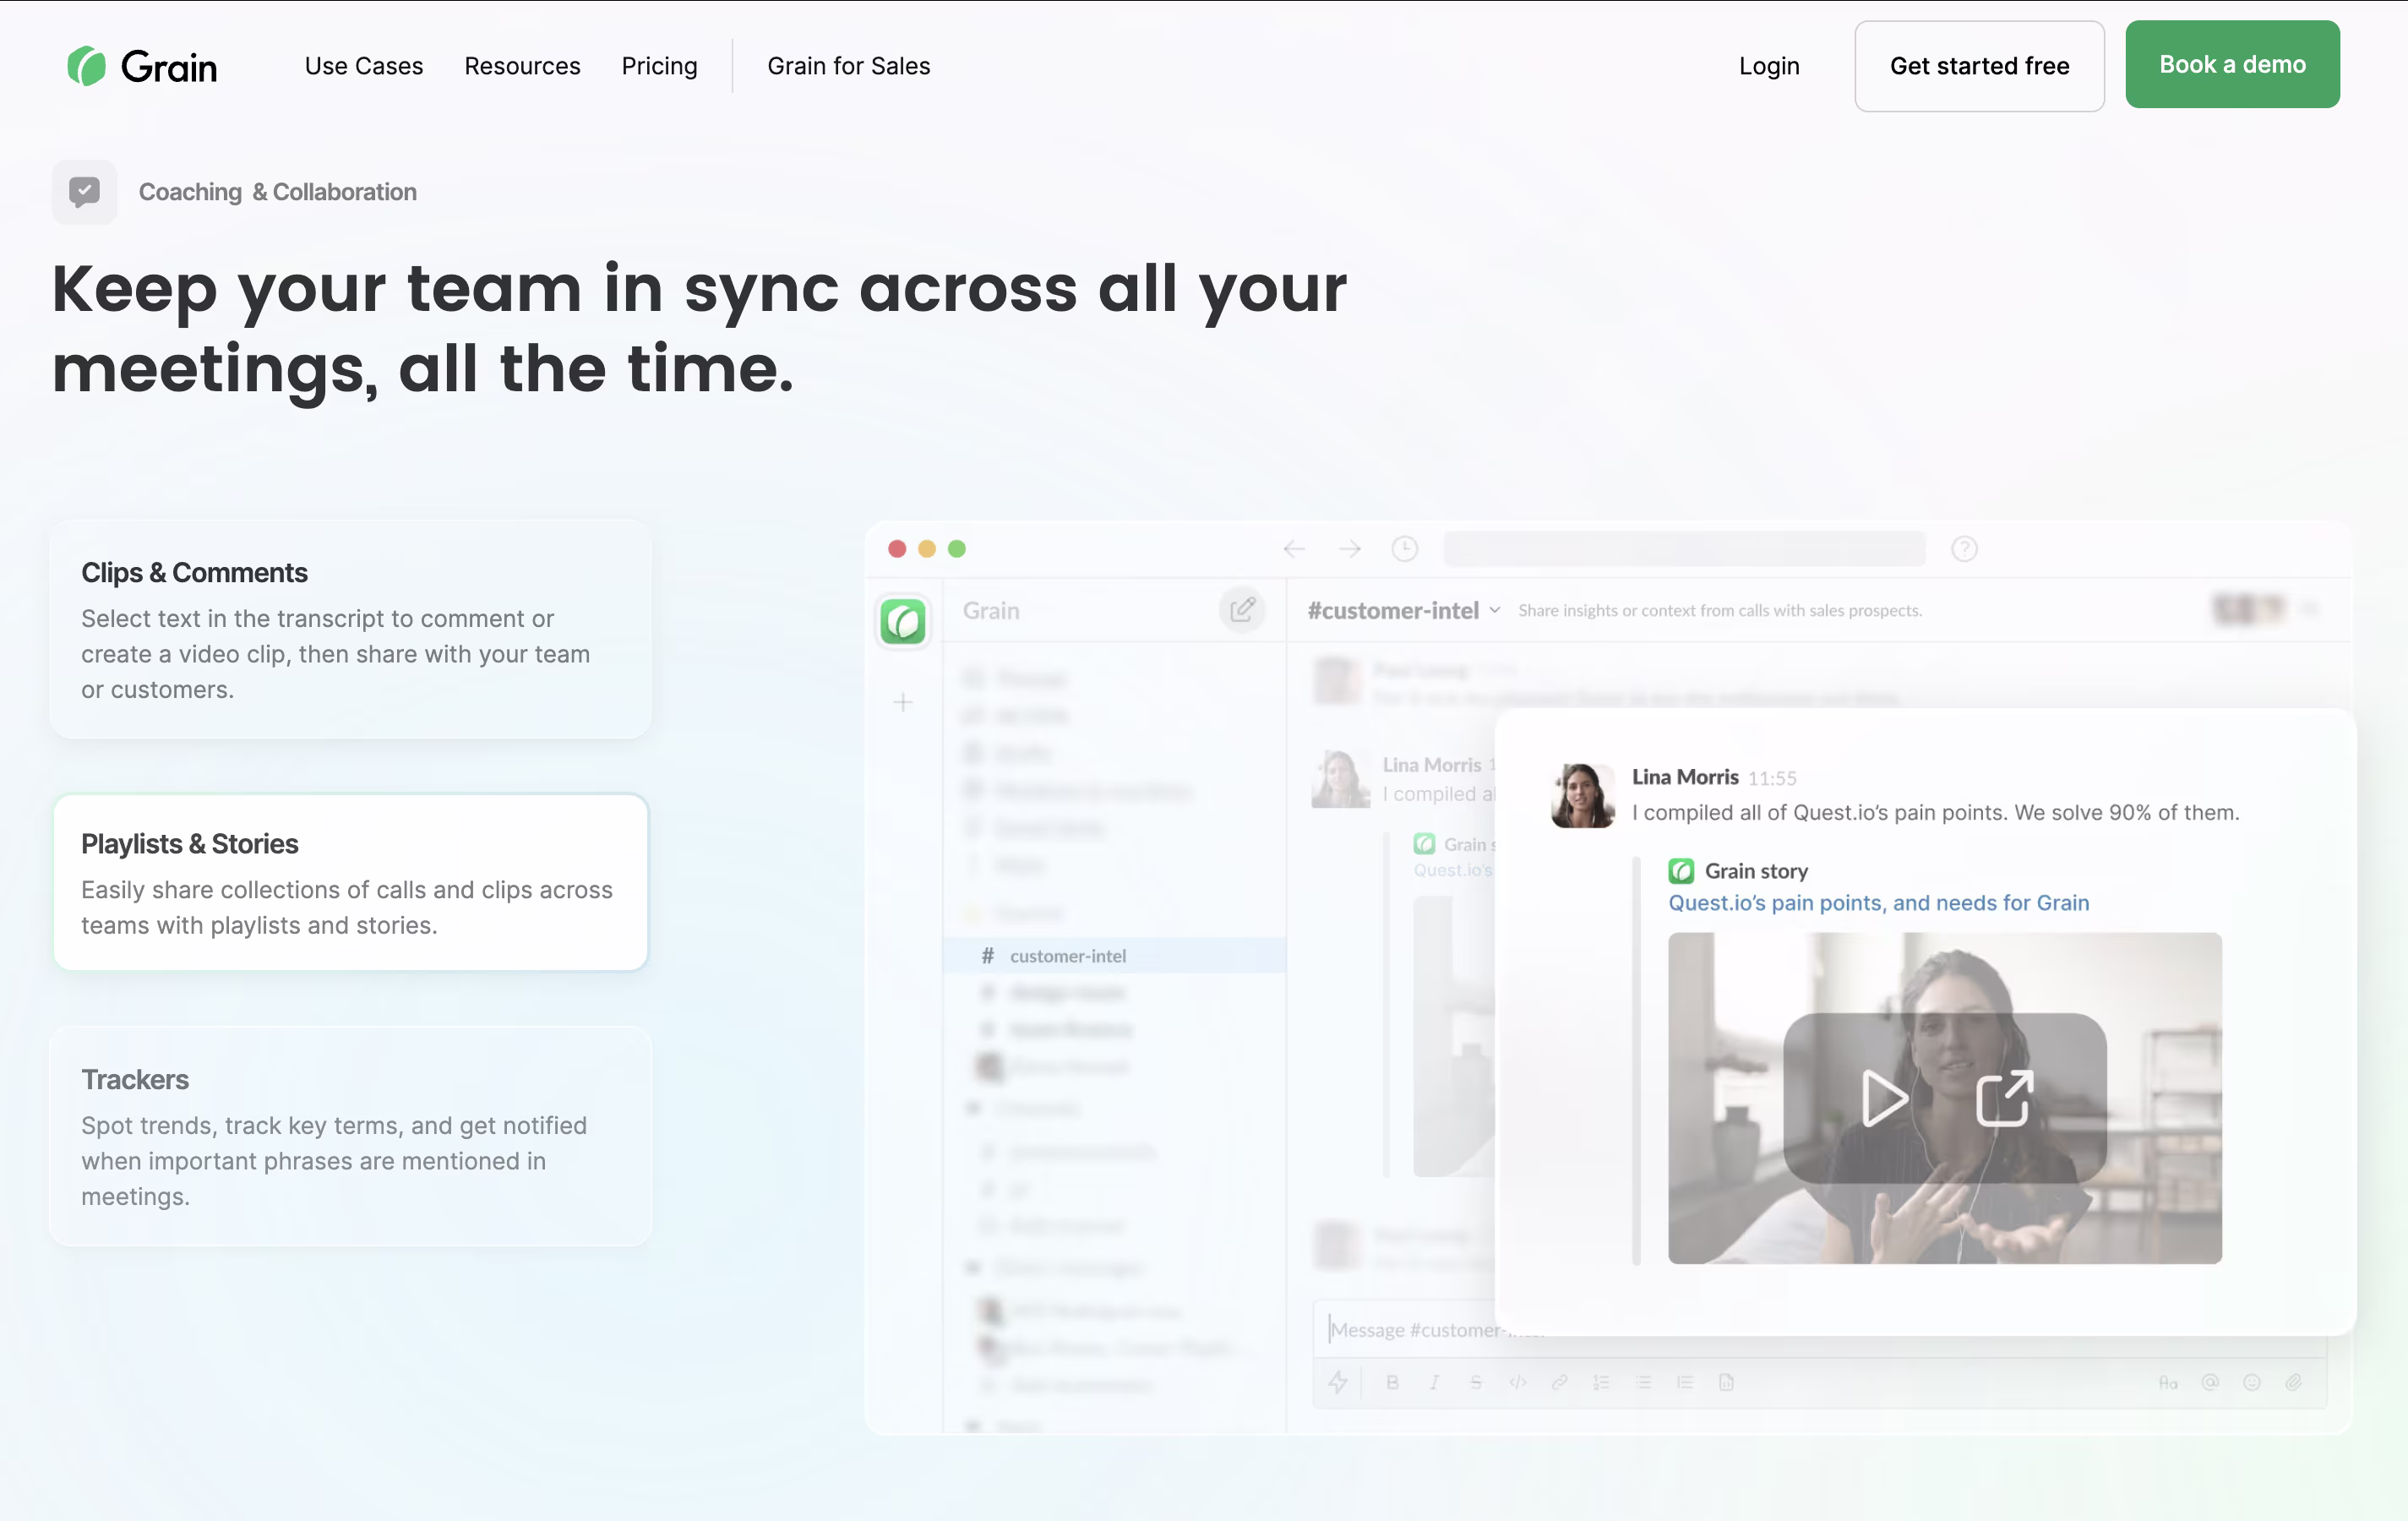The width and height of the screenshot is (2408, 1521).
Task: Click the help question mark icon
Action: 1964,549
